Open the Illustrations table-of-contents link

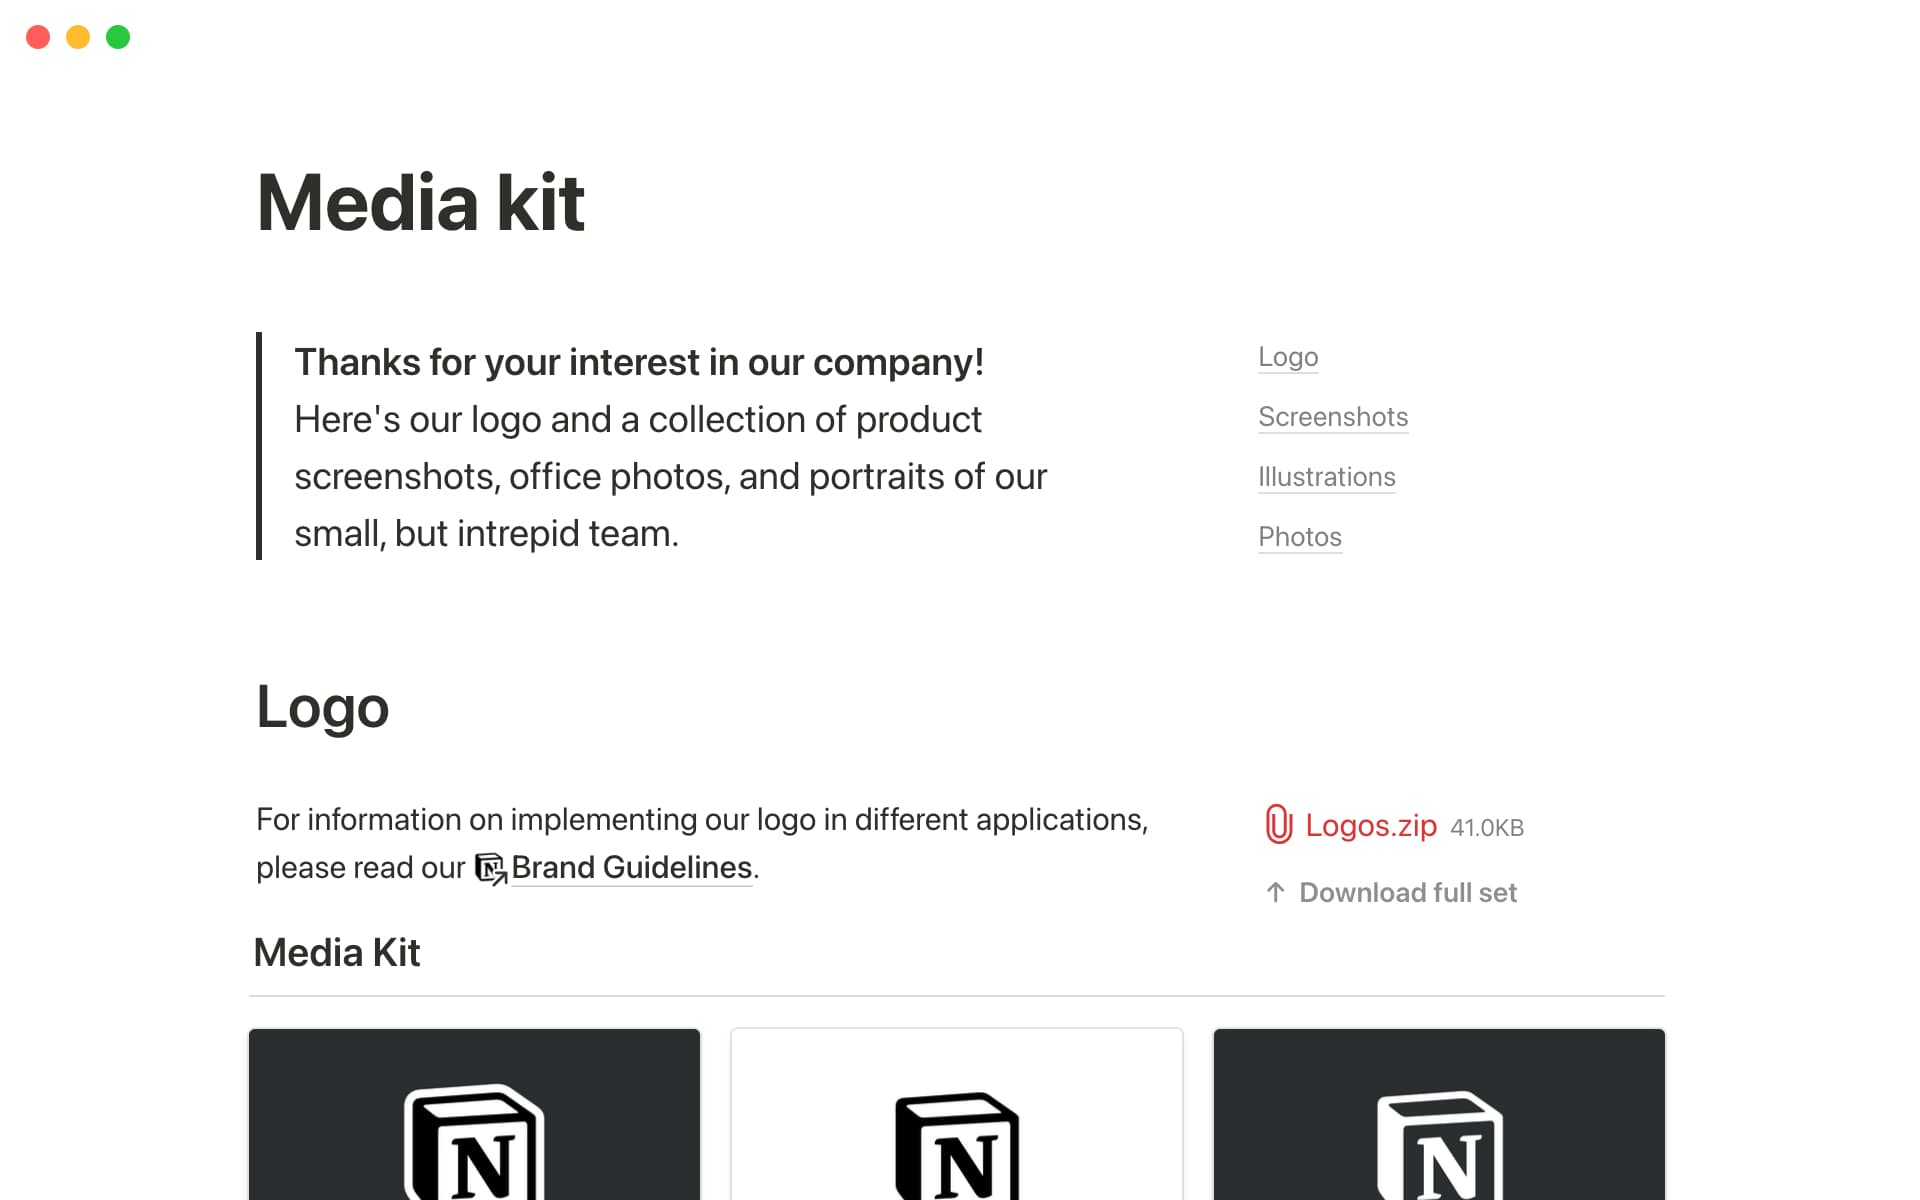(x=1326, y=477)
